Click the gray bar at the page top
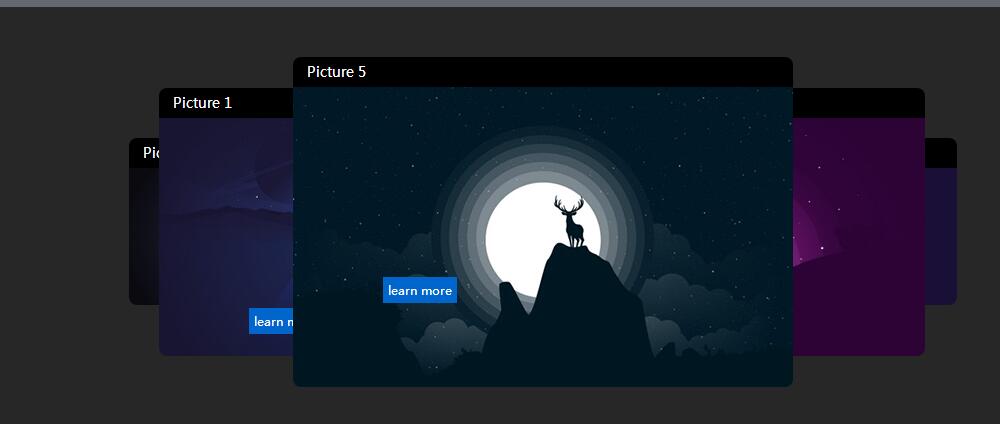Image resolution: width=1000 pixels, height=424 pixels. click(x=500, y=3)
